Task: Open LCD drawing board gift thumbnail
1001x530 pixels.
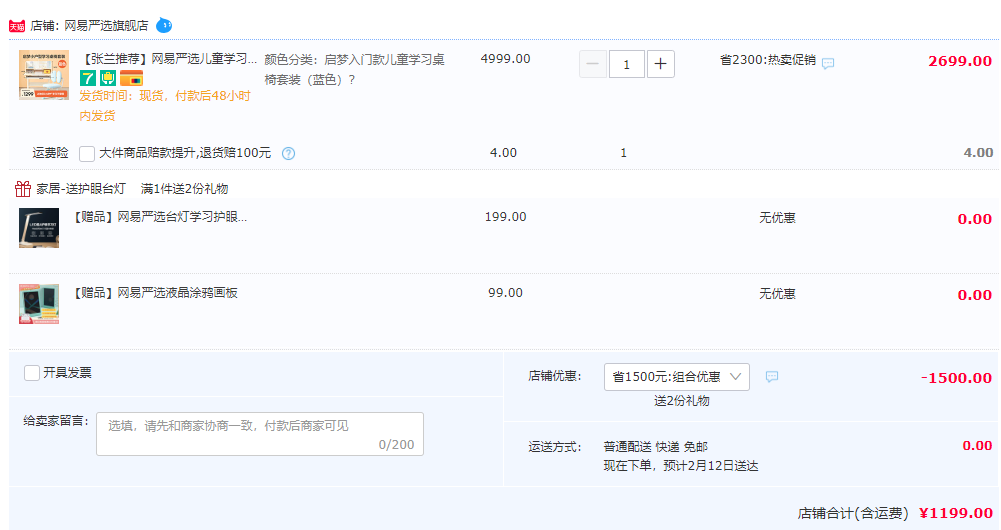Action: [39, 304]
